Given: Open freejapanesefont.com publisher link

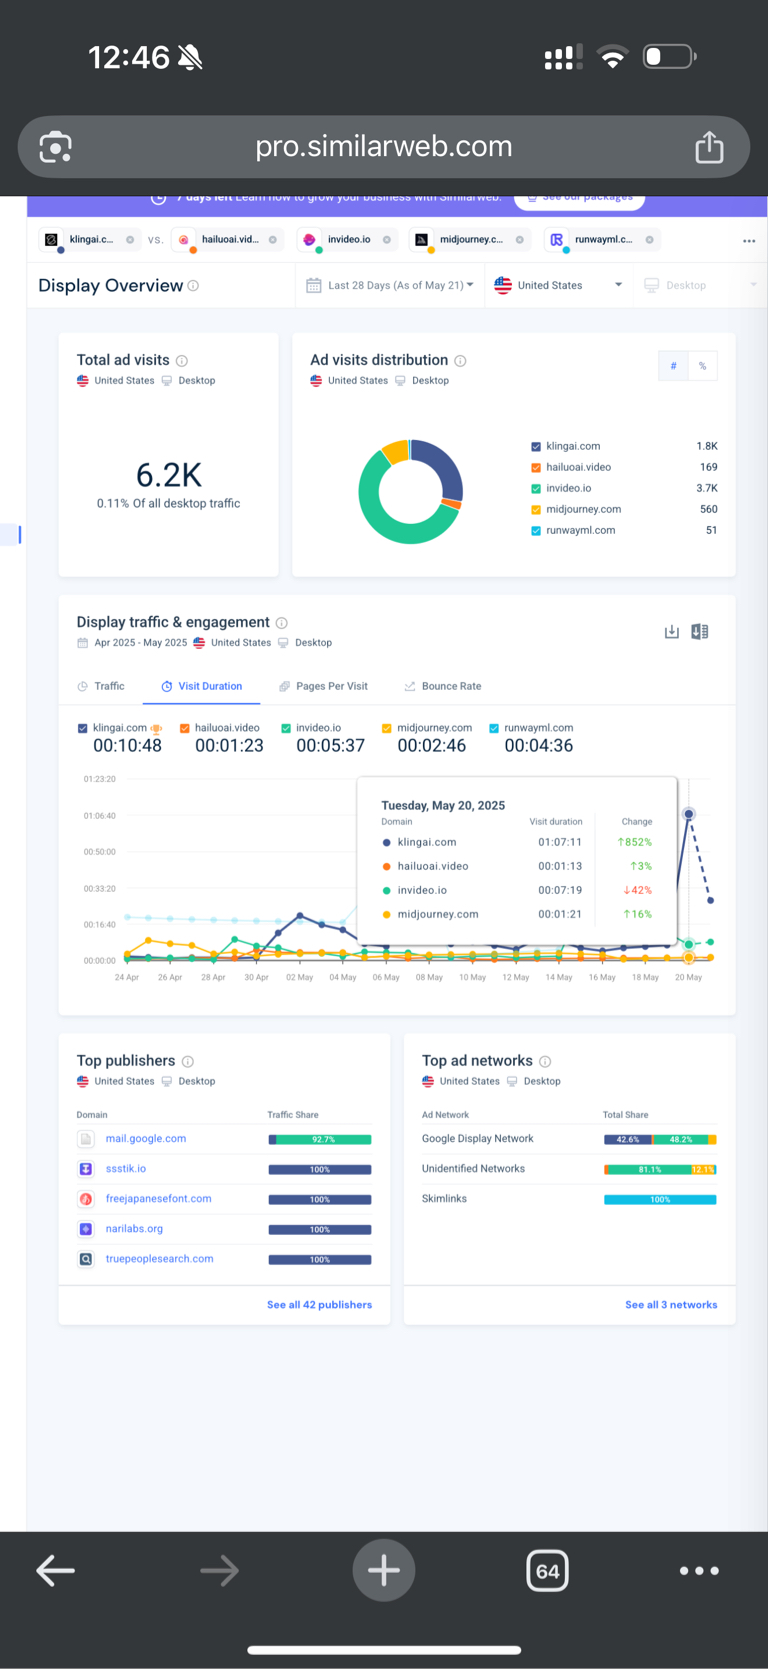Looking at the screenshot, I should pyautogui.click(x=159, y=1199).
